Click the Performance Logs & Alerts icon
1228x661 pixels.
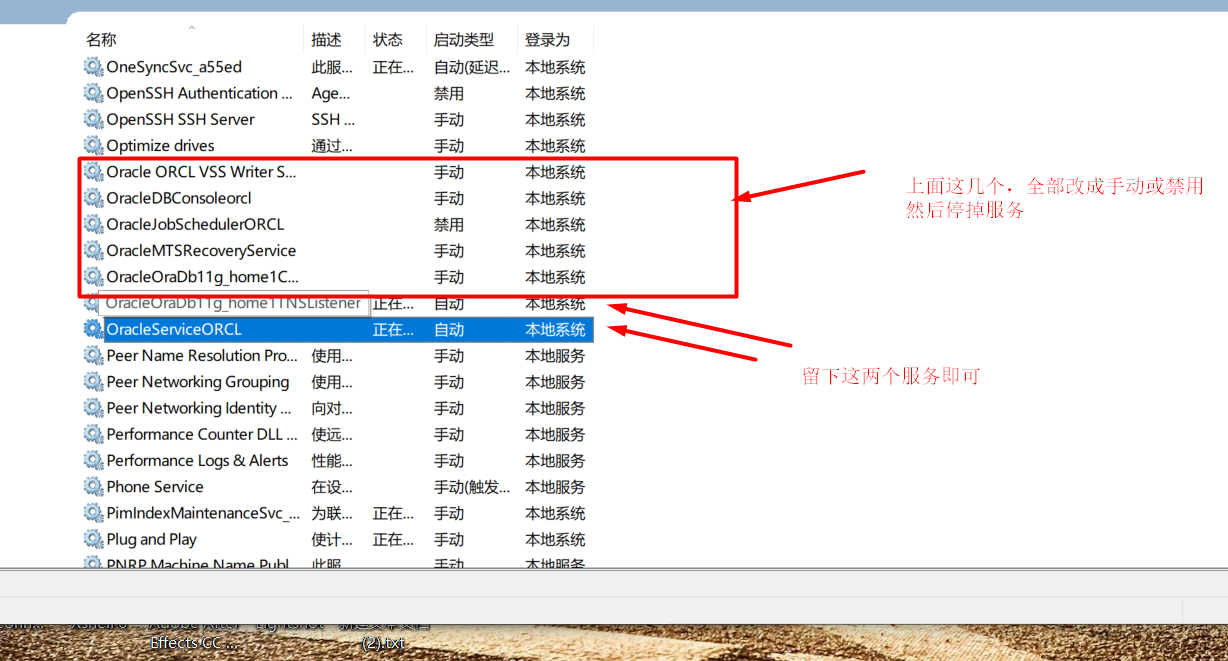tap(93, 461)
